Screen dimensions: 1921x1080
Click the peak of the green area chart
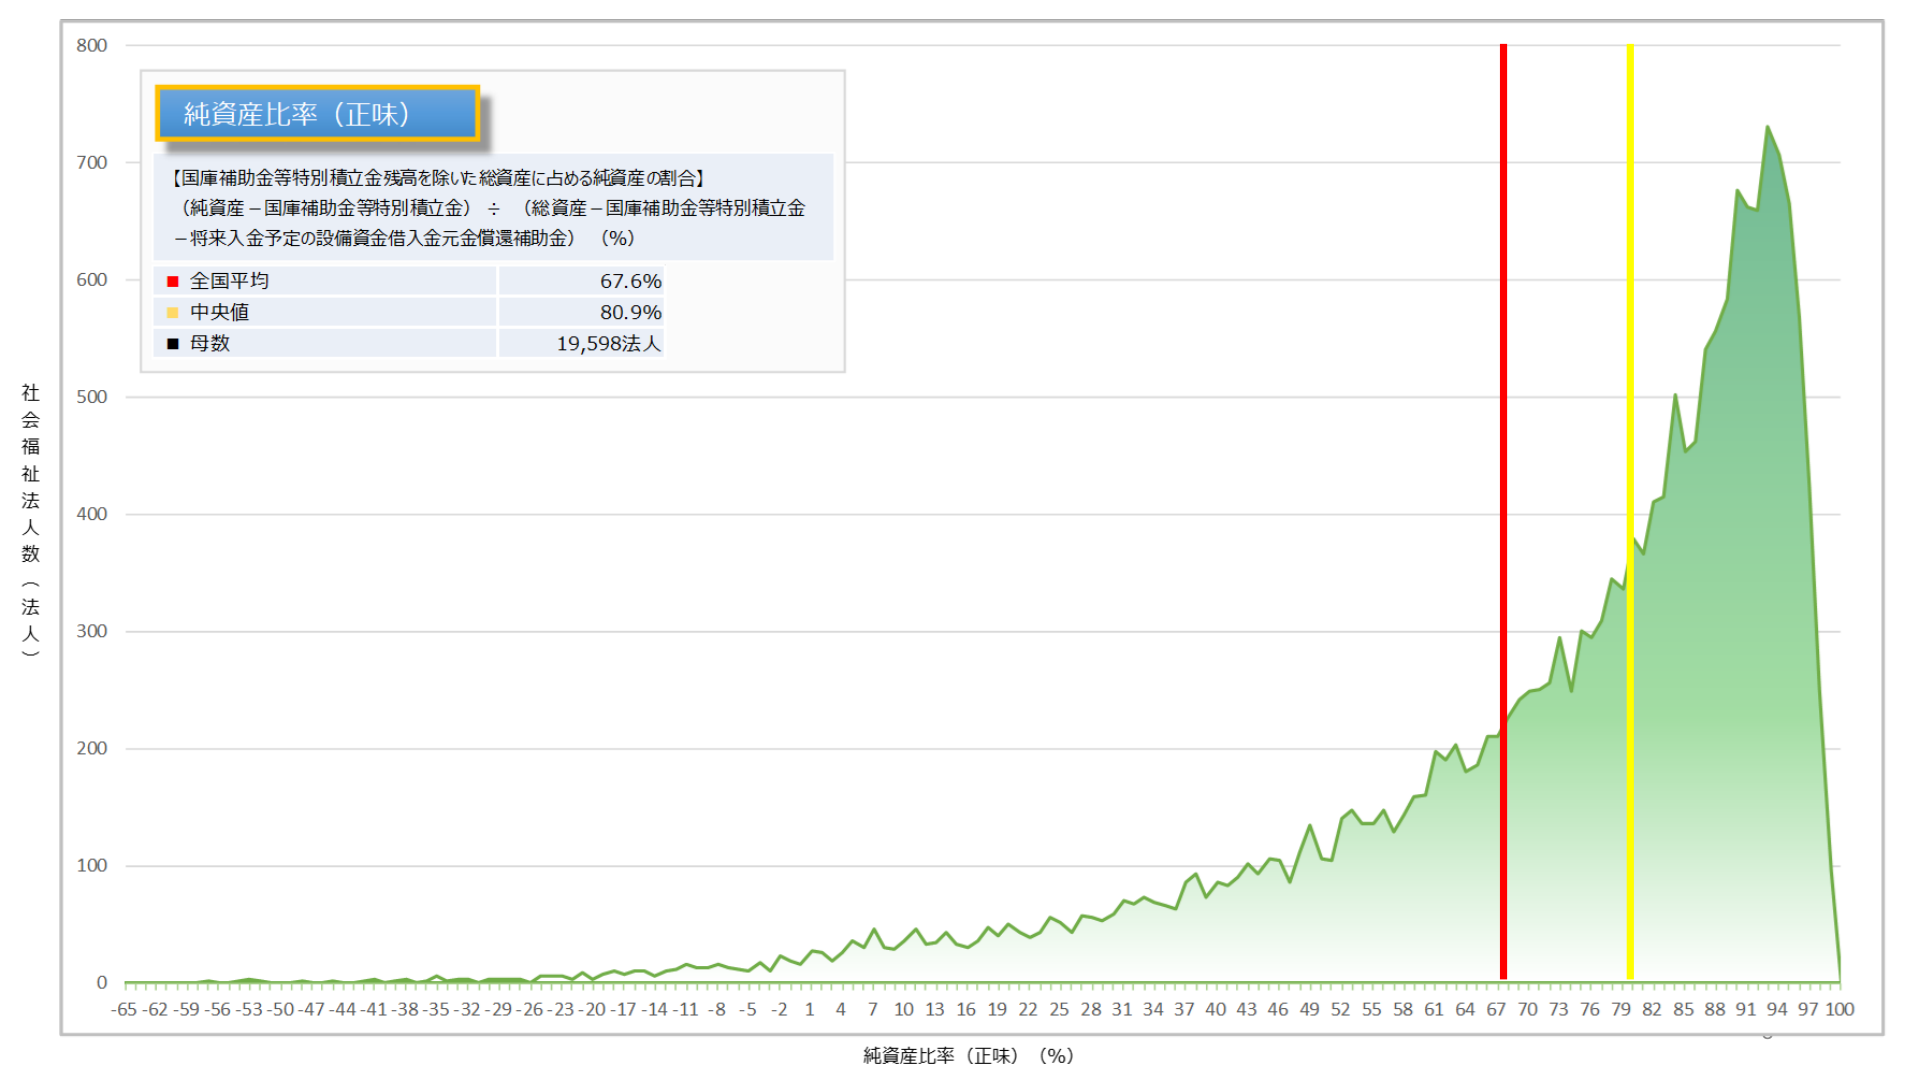1767,128
